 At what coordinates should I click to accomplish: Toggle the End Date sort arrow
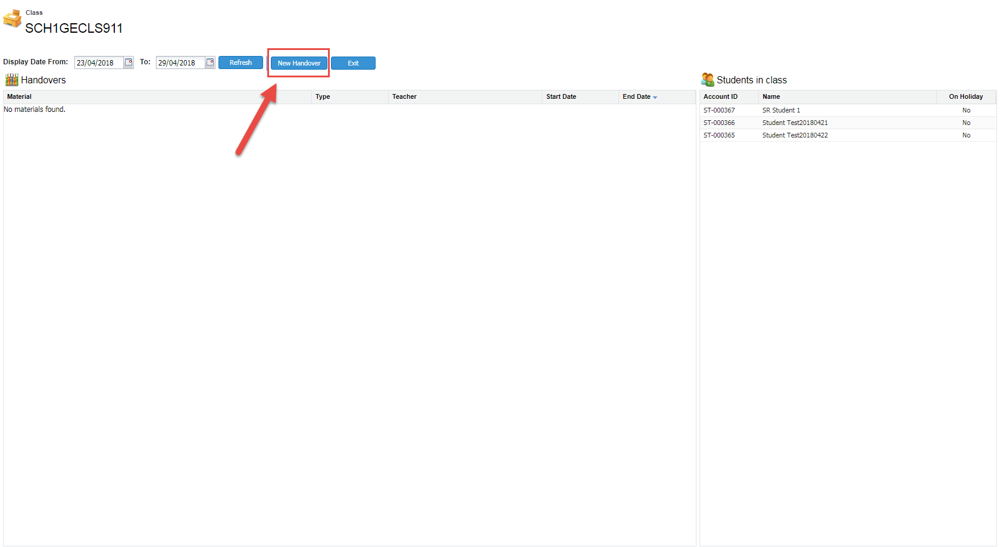pos(655,98)
